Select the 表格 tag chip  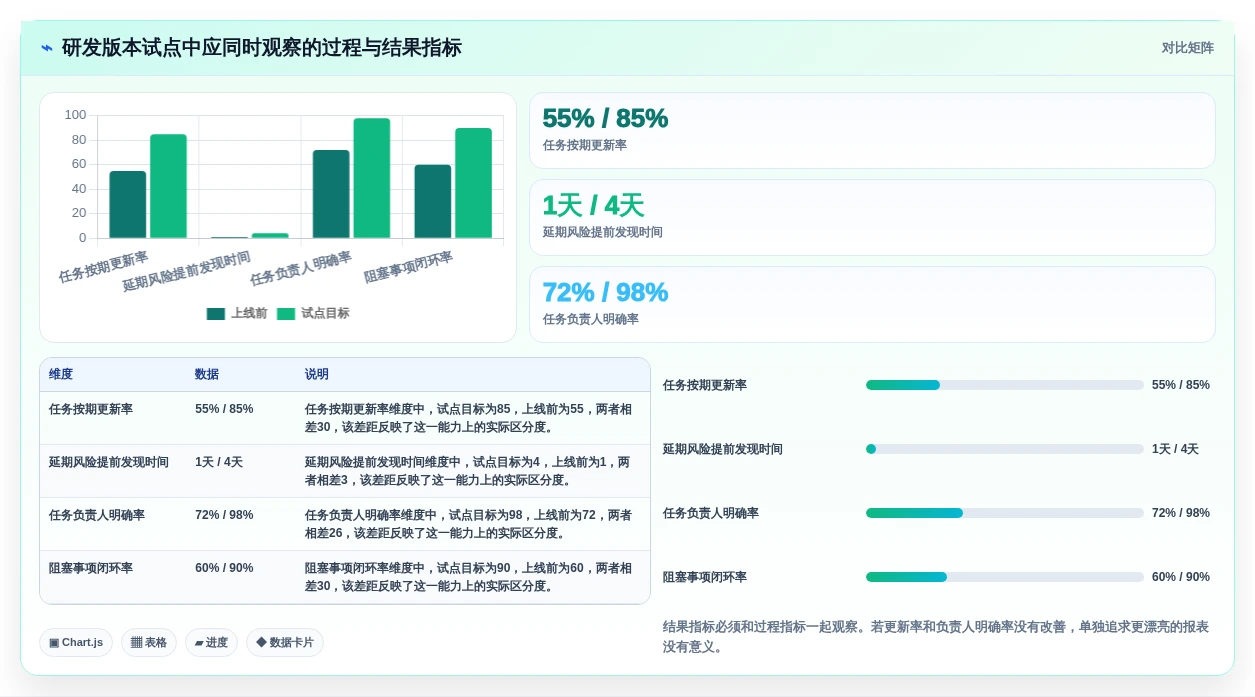pos(149,642)
